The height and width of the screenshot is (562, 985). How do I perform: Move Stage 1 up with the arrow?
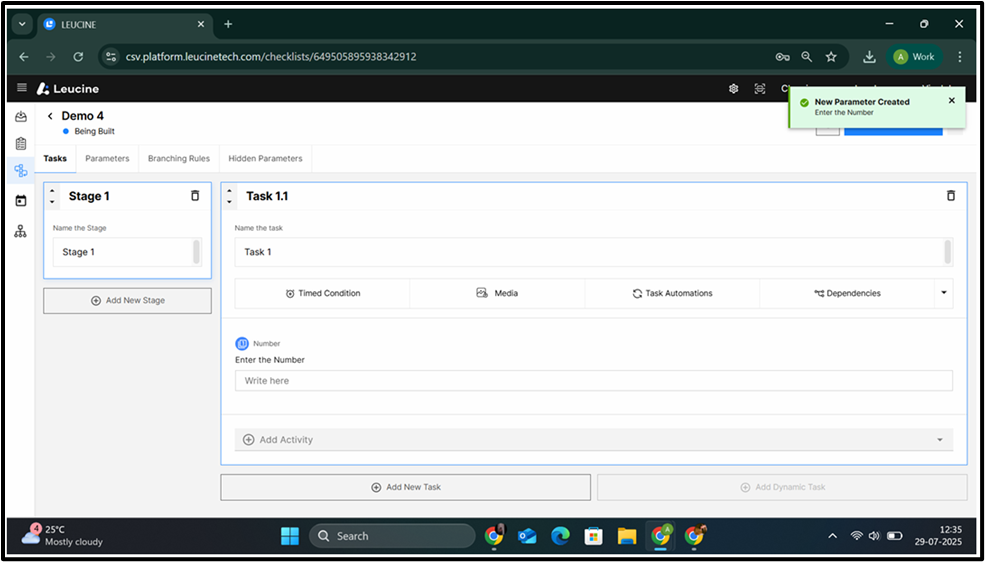[x=52, y=190]
